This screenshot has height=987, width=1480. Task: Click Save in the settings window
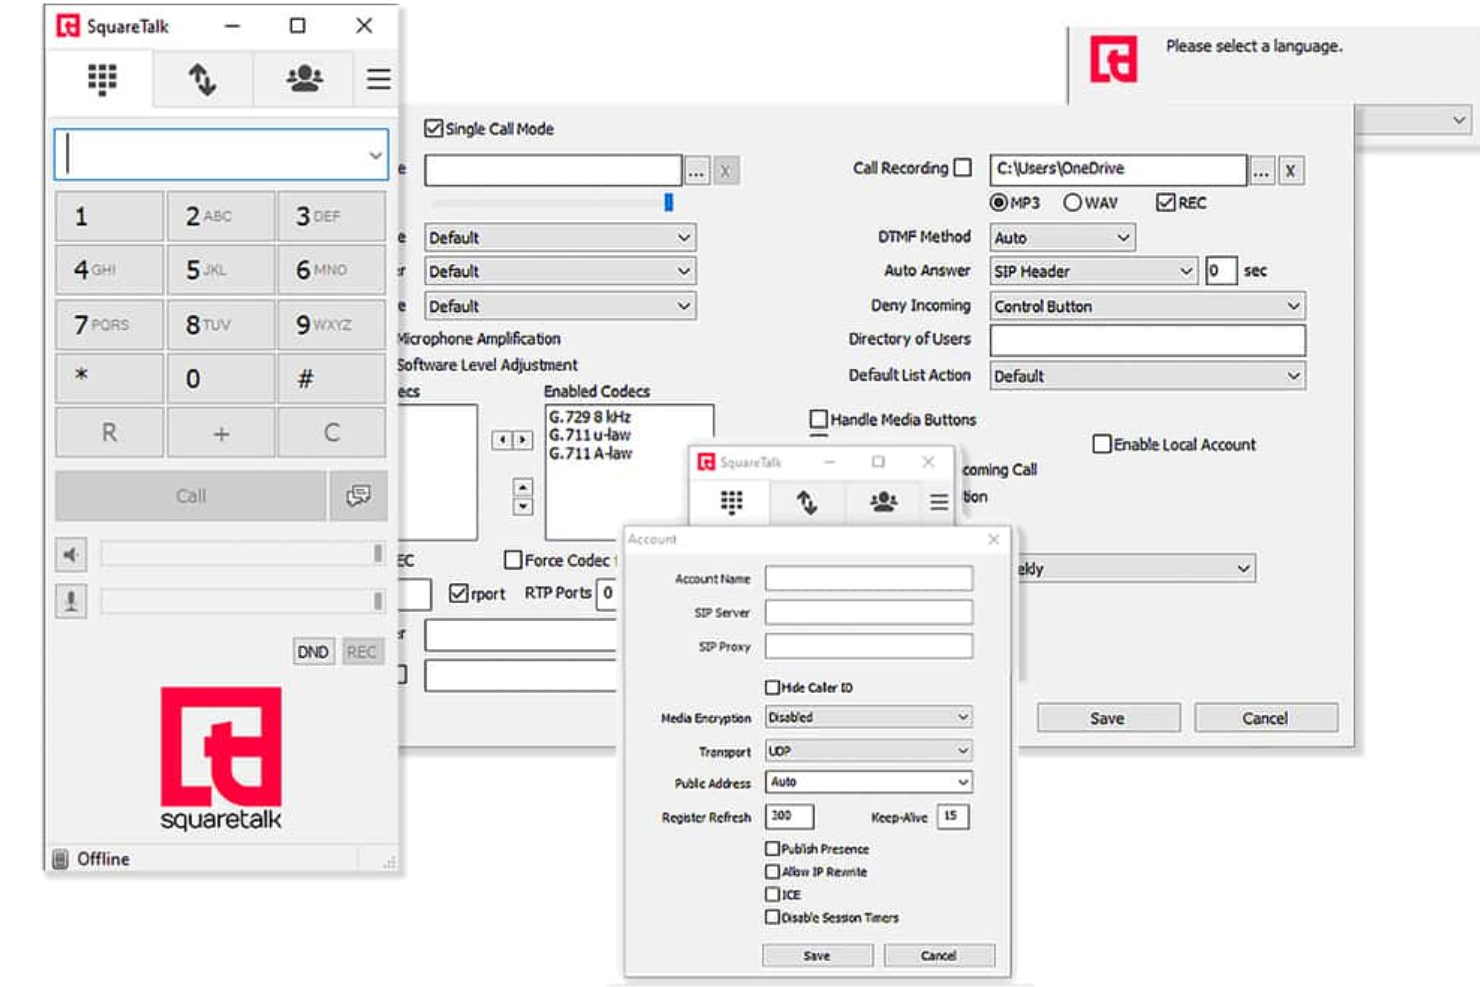coord(1108,718)
